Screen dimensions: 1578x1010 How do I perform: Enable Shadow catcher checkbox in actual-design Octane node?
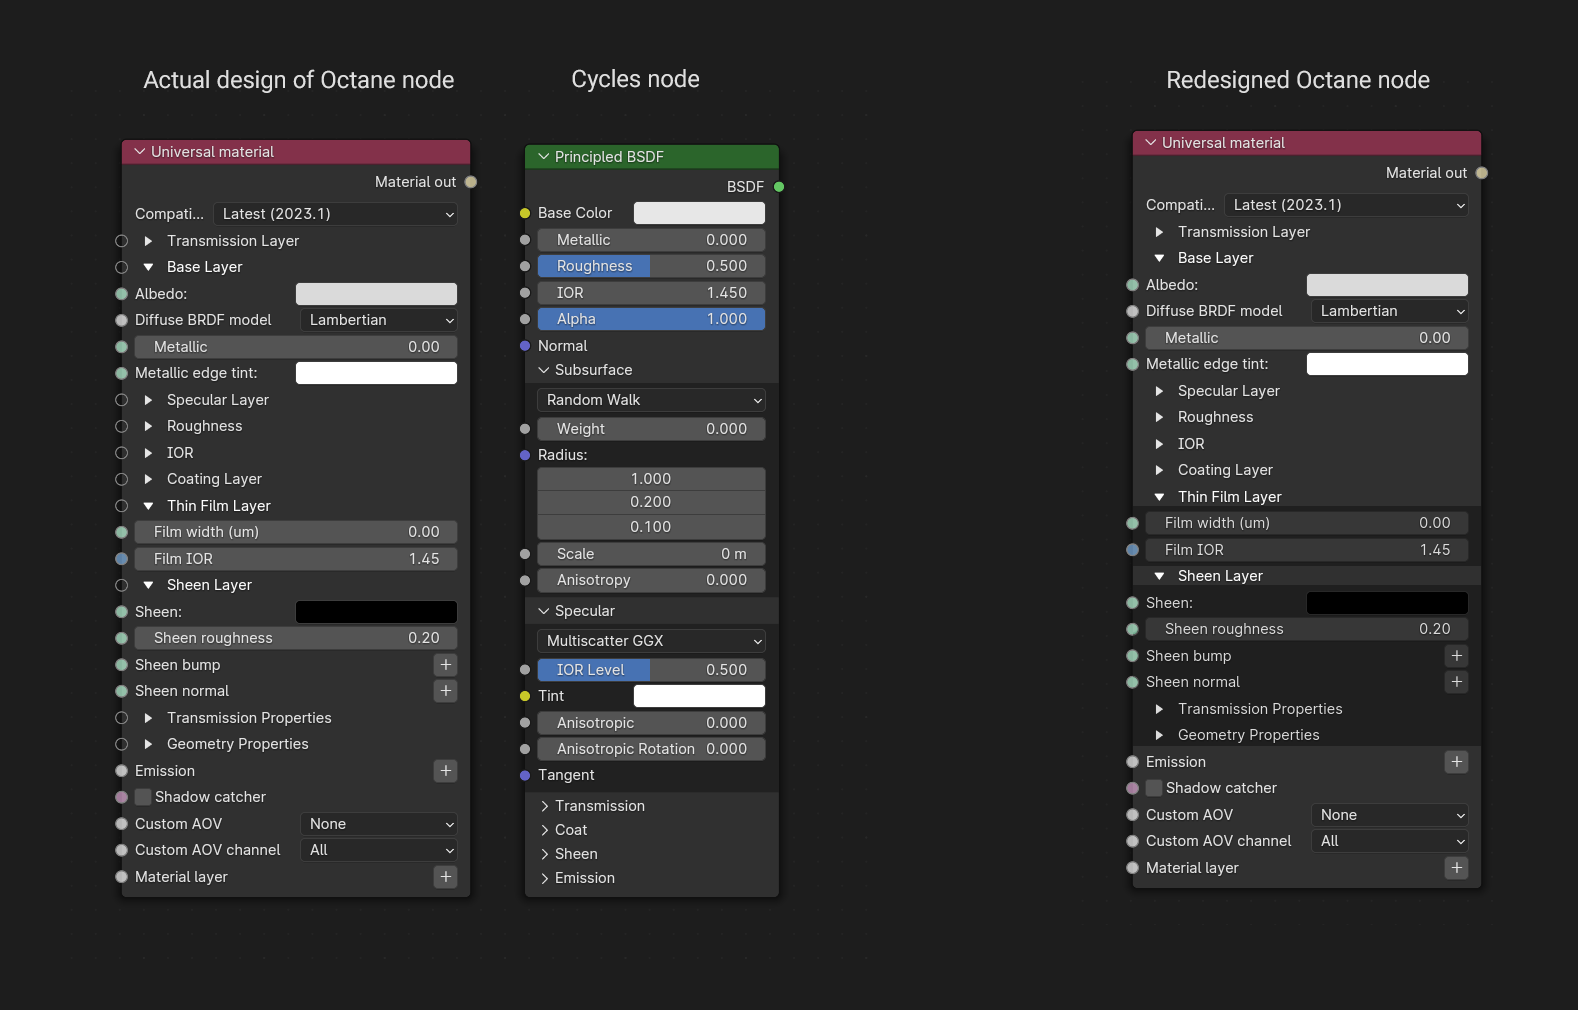pyautogui.click(x=143, y=797)
